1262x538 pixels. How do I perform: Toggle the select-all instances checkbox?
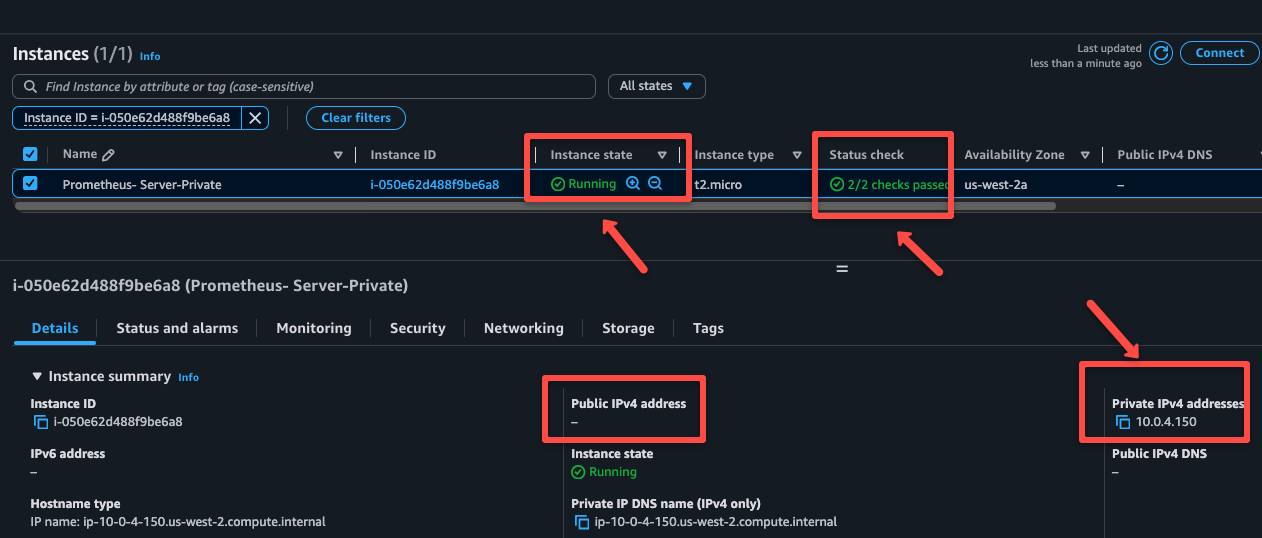(x=30, y=154)
